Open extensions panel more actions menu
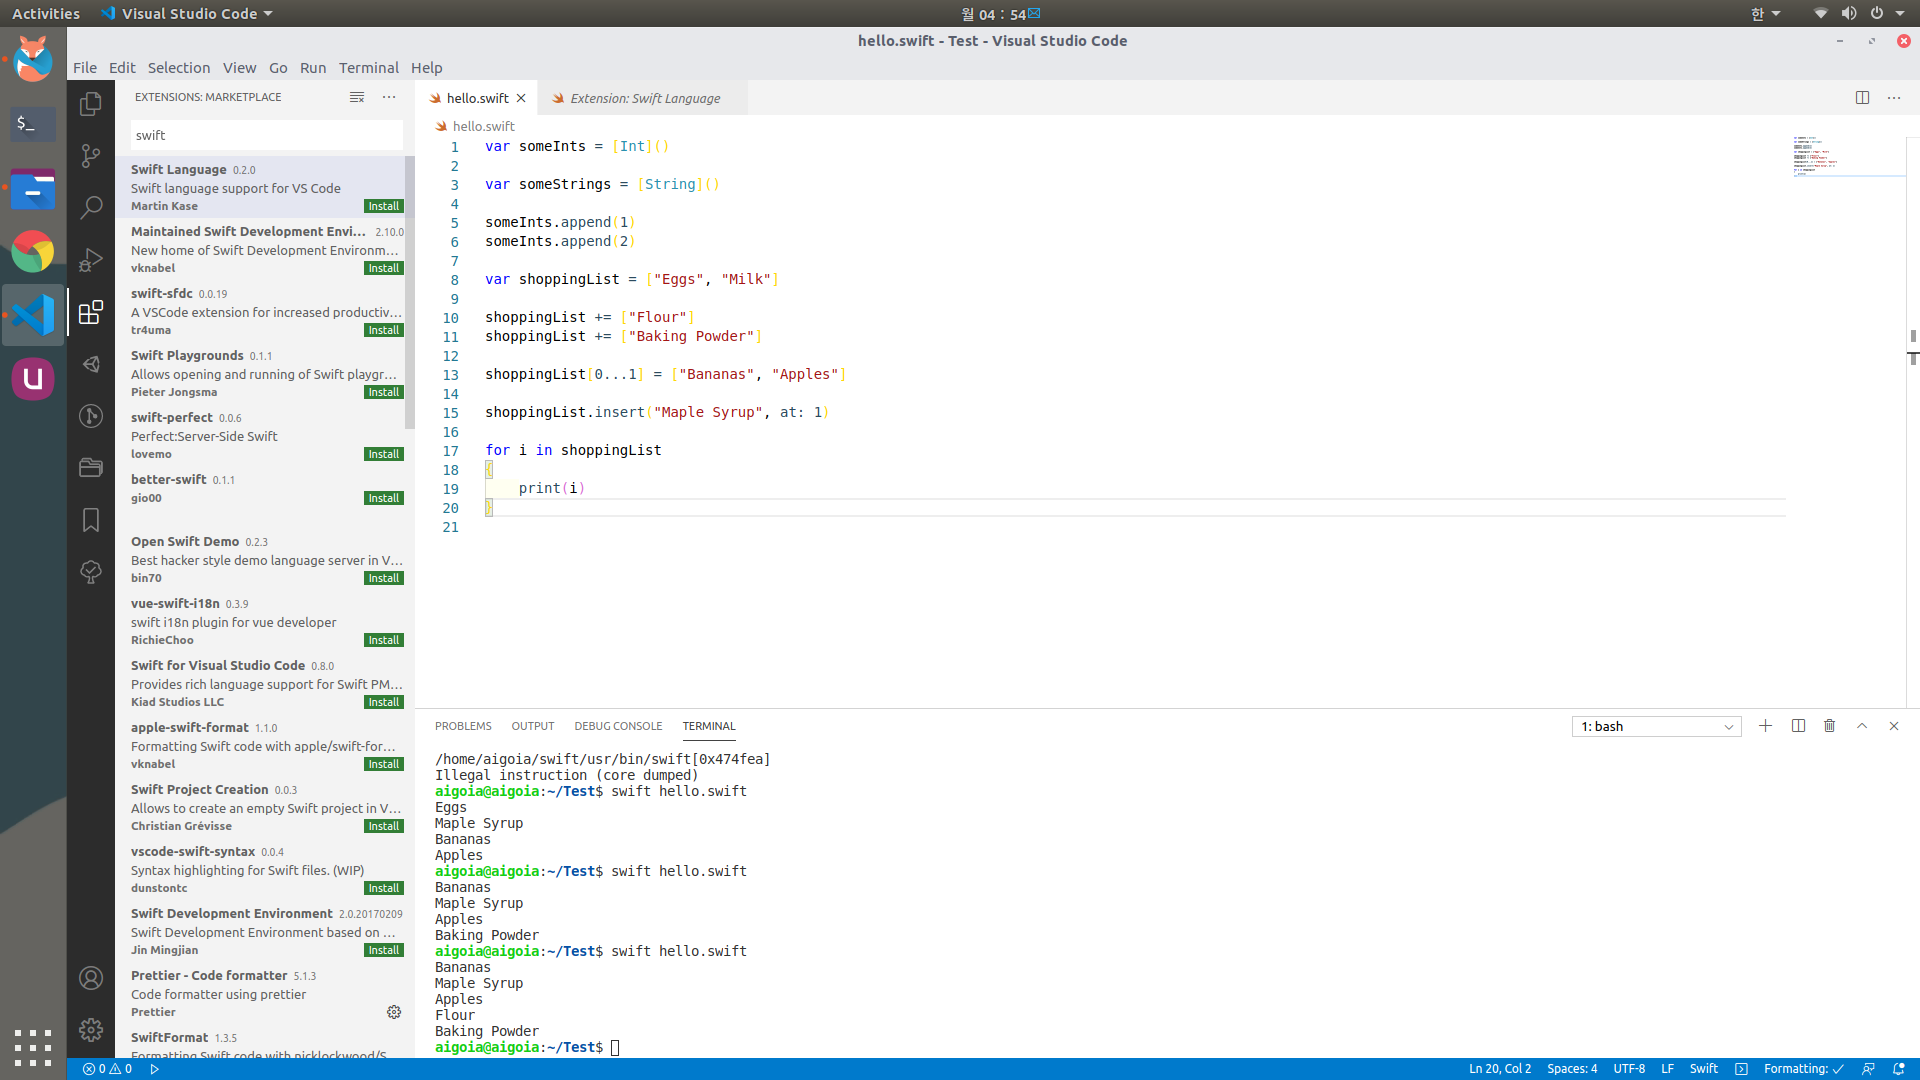Screen dimensions: 1920x1080 click(389, 97)
